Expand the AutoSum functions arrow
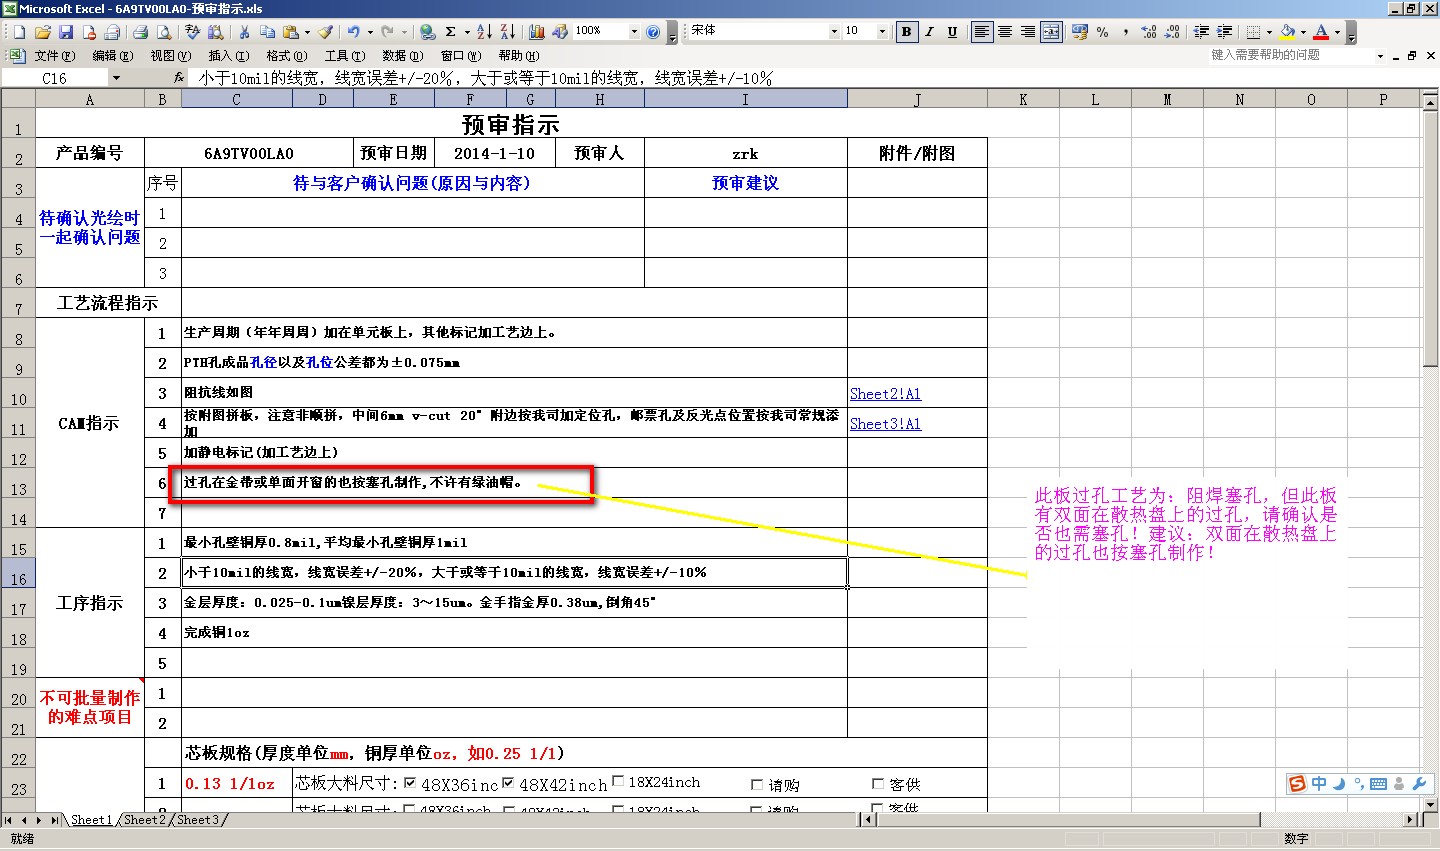Image resolution: width=1440 pixels, height=851 pixels. coord(467,32)
